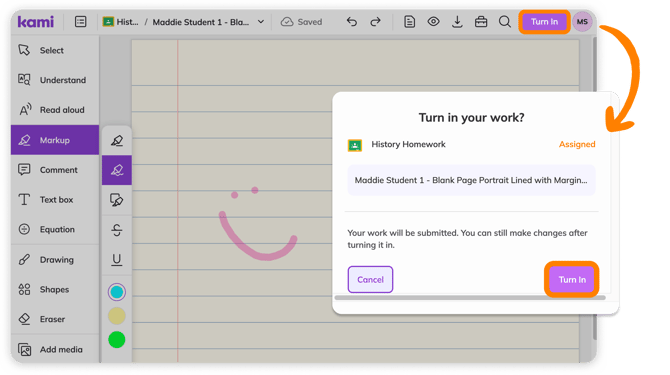Cancel the turn in dialog
The image size is (670, 375).
(370, 280)
